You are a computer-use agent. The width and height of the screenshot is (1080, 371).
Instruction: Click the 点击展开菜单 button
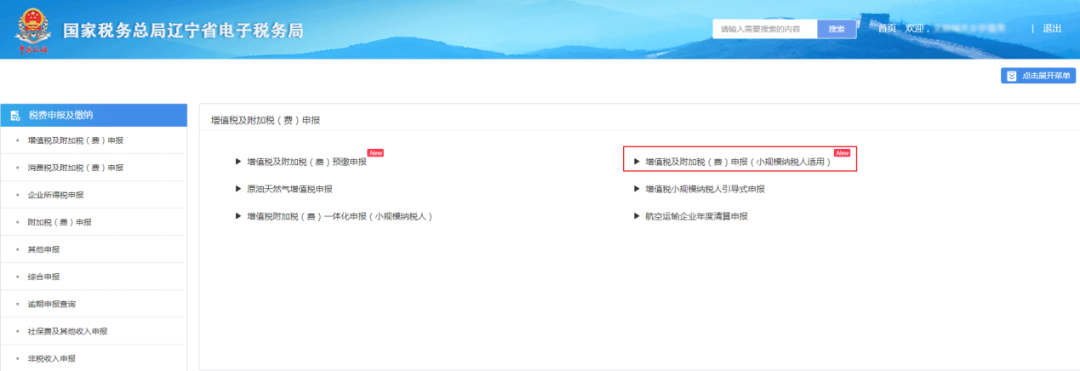[1038, 76]
